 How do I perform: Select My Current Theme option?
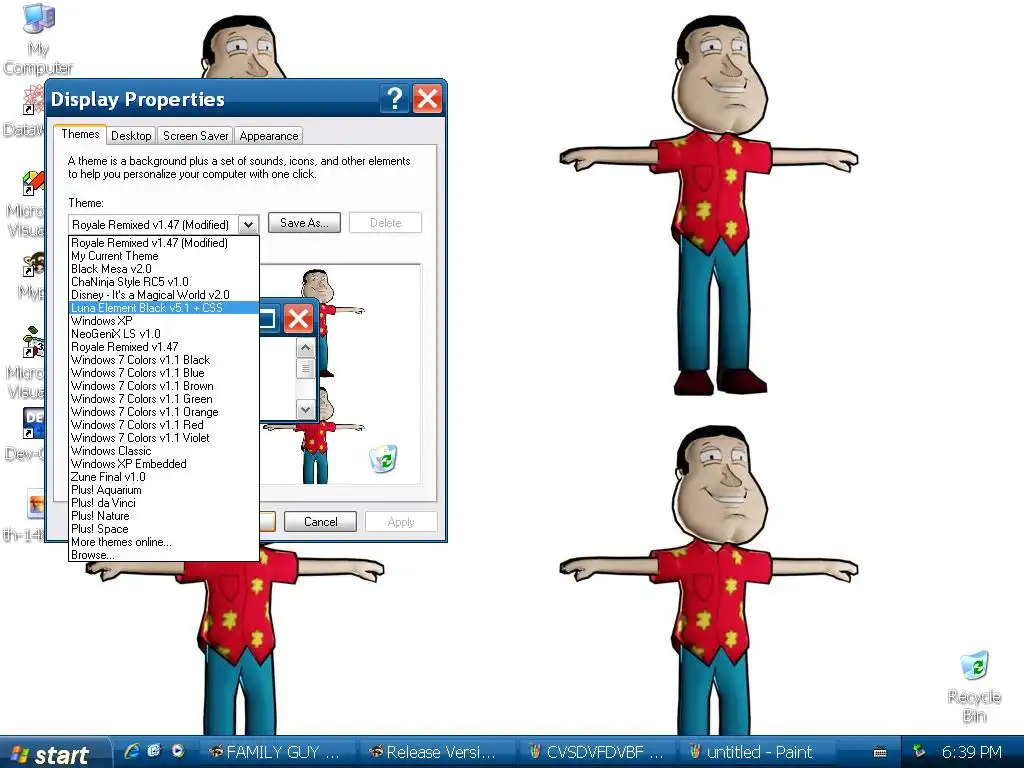pyautogui.click(x=164, y=256)
